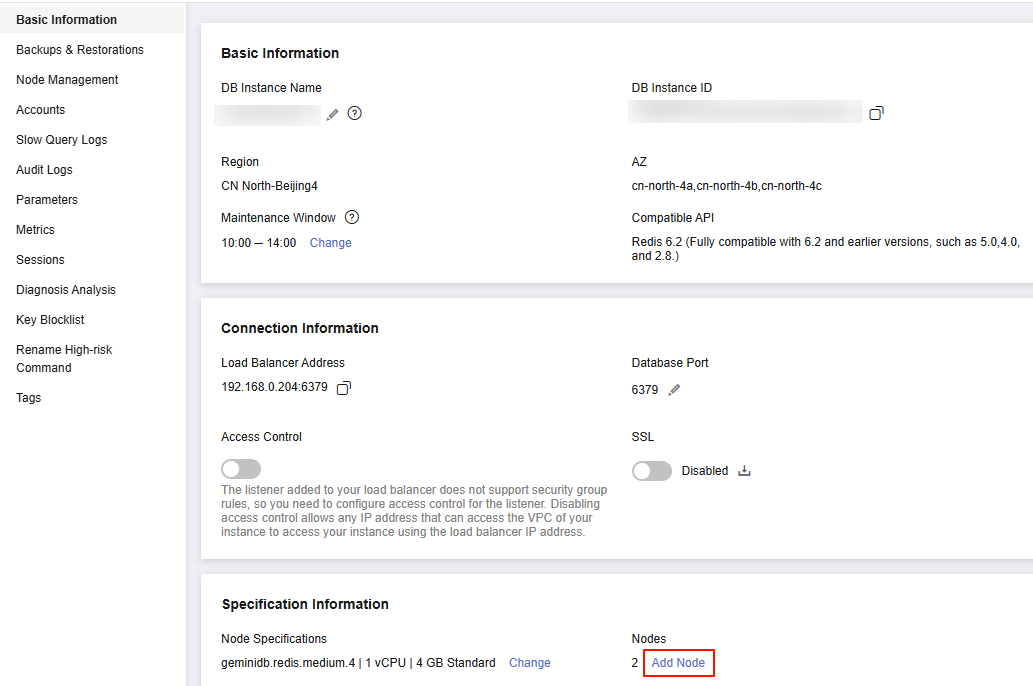Screen dimensions: 1033x686
Task: Navigate to Parameters page
Action: 47,200
